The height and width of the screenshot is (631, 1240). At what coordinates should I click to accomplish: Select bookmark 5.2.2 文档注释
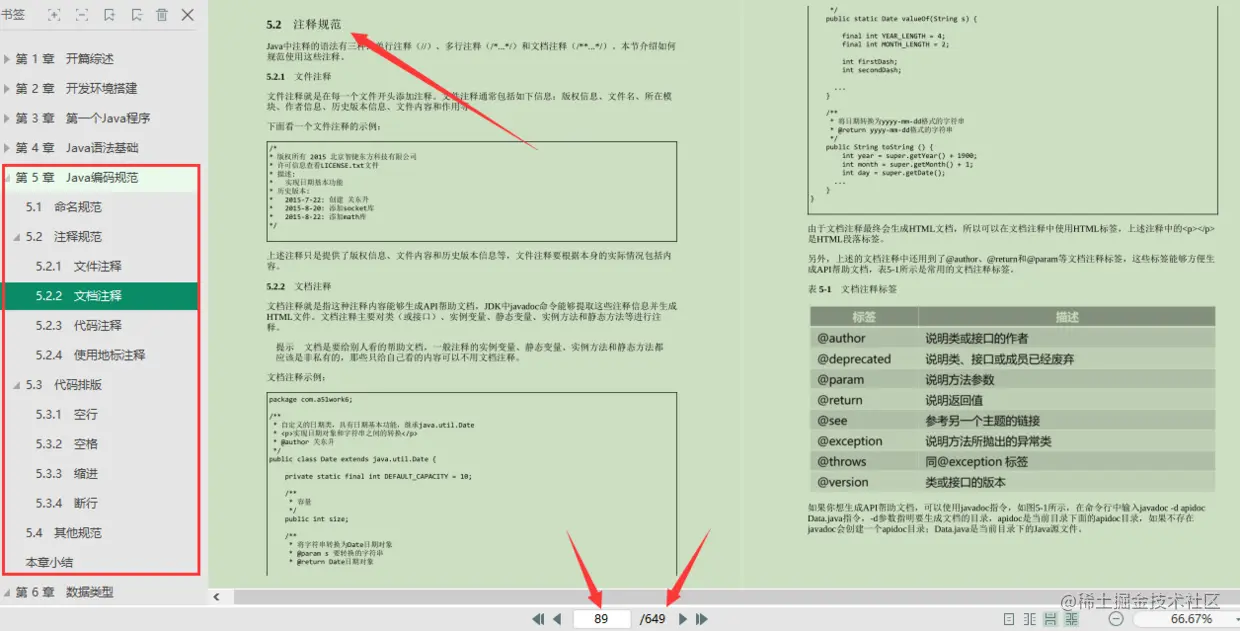[79, 296]
